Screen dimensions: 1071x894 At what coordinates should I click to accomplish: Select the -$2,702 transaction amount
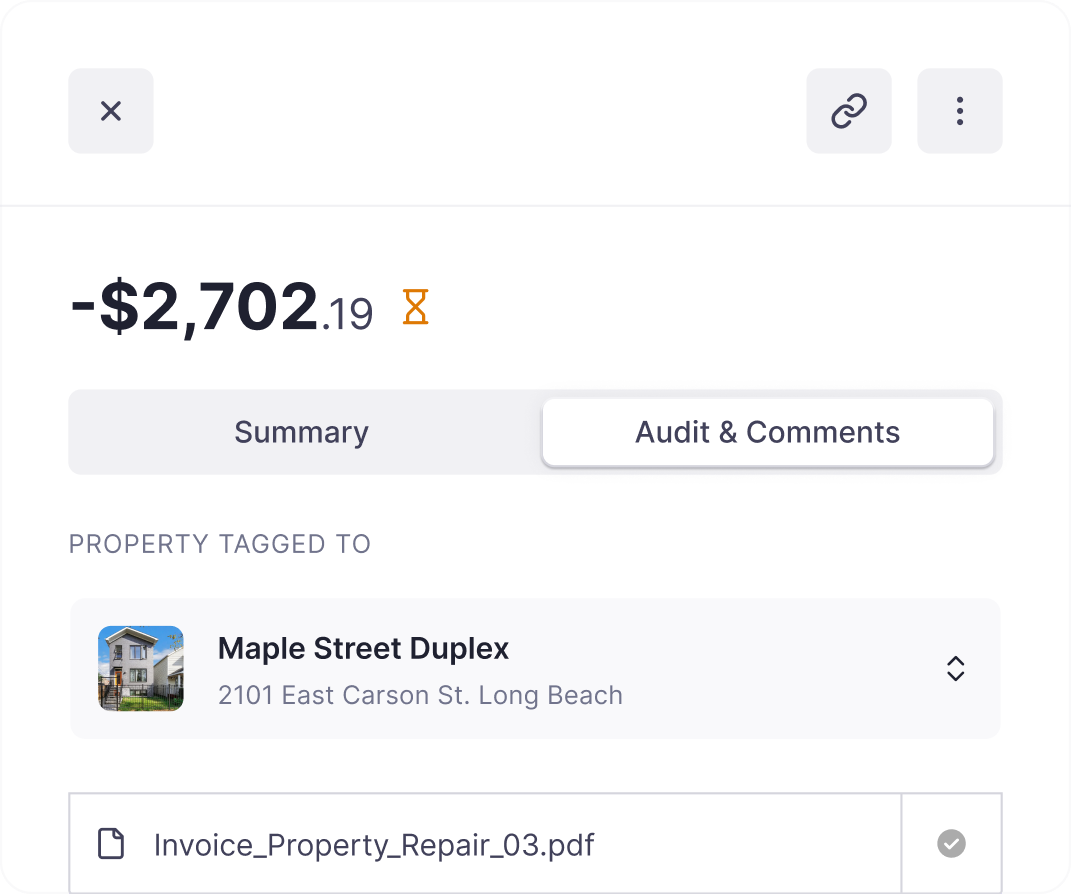[194, 307]
